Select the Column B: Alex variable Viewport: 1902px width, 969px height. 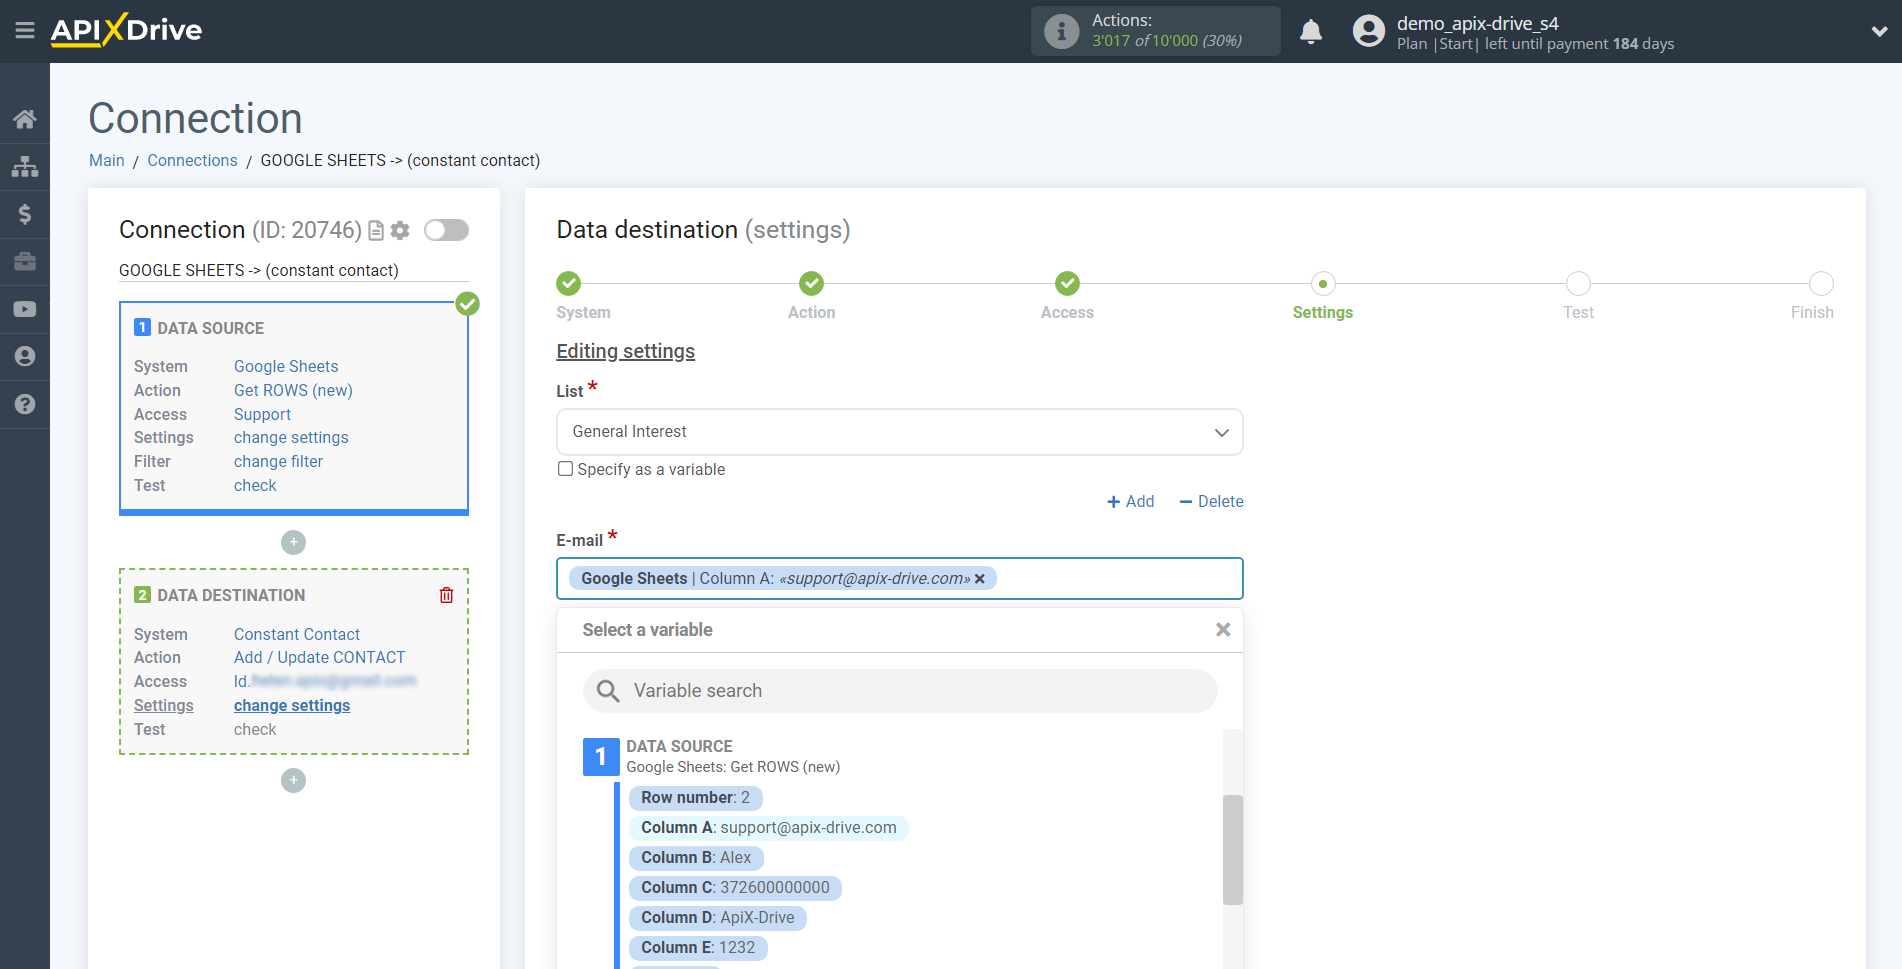(696, 858)
